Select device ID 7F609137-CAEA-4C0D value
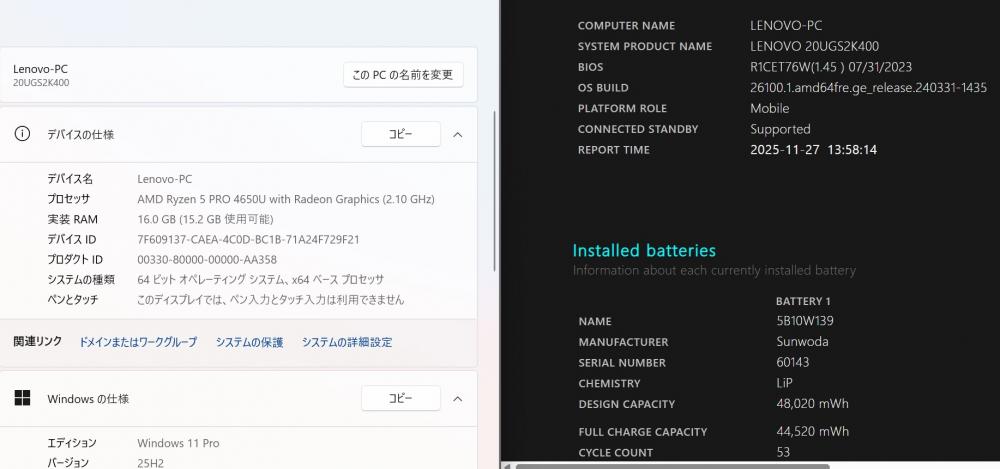Screen dimensions: 1000x469 [x=248, y=239]
